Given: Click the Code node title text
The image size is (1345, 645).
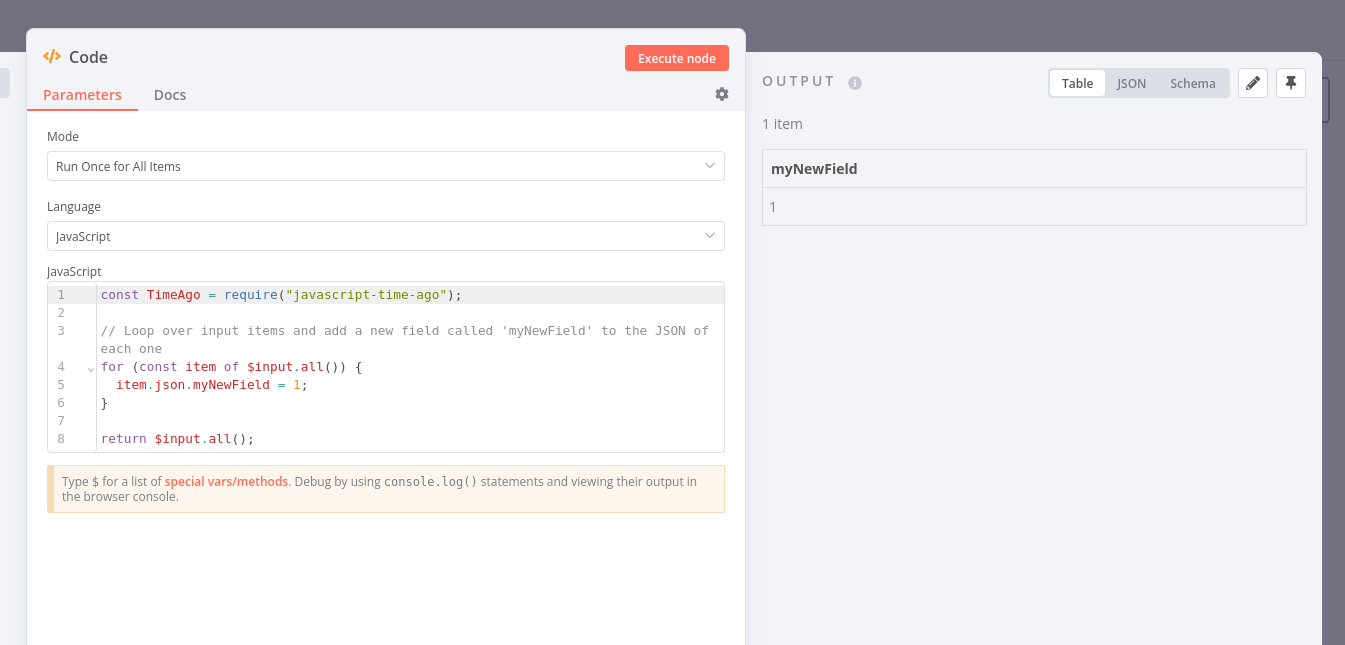Looking at the screenshot, I should point(88,57).
